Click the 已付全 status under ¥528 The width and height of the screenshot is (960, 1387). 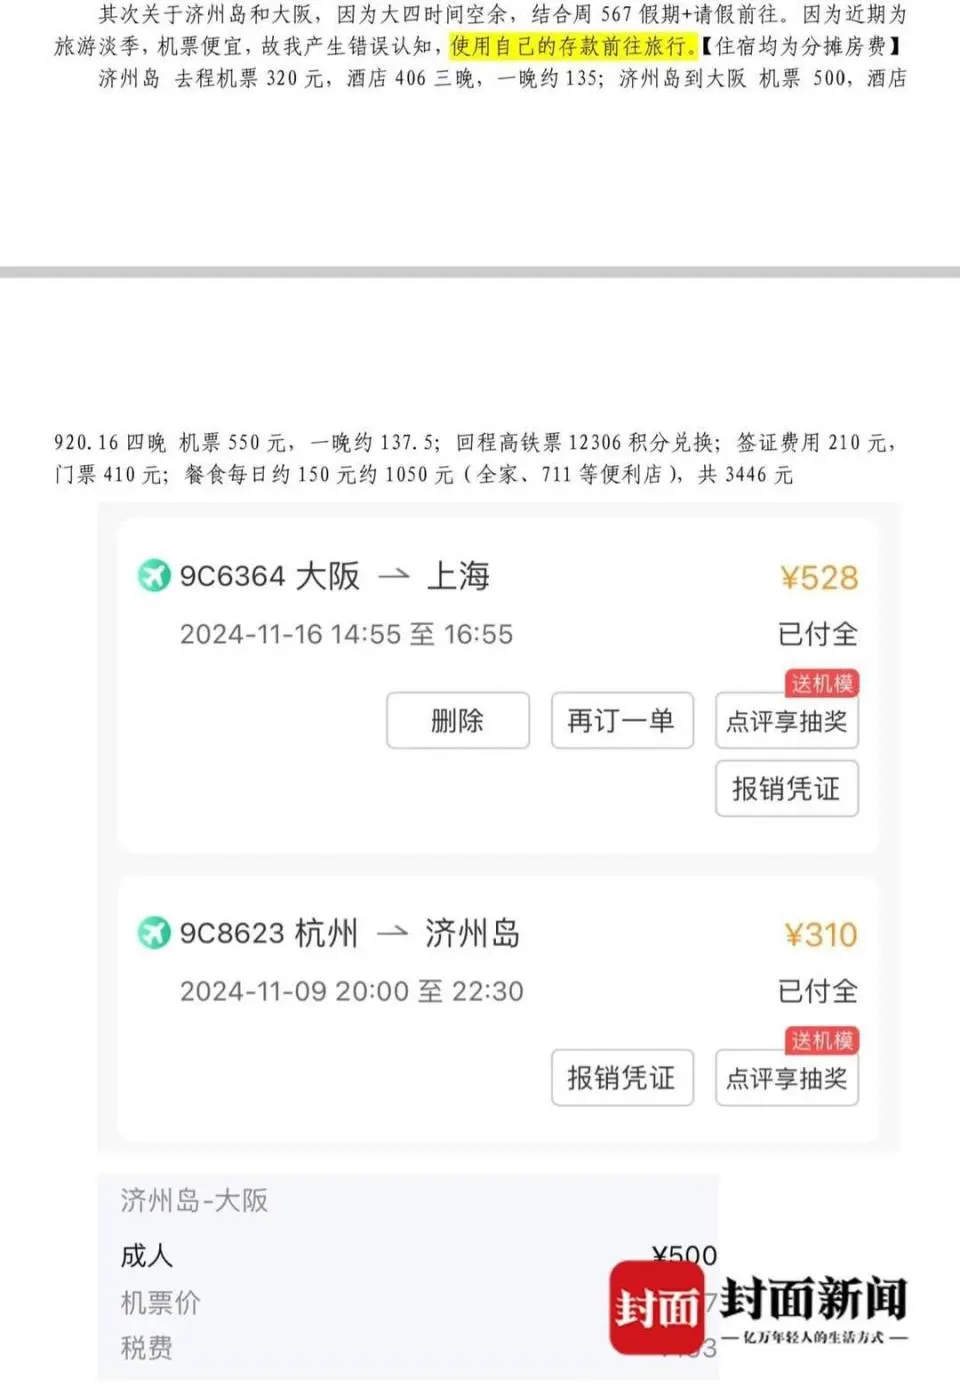[x=818, y=634]
